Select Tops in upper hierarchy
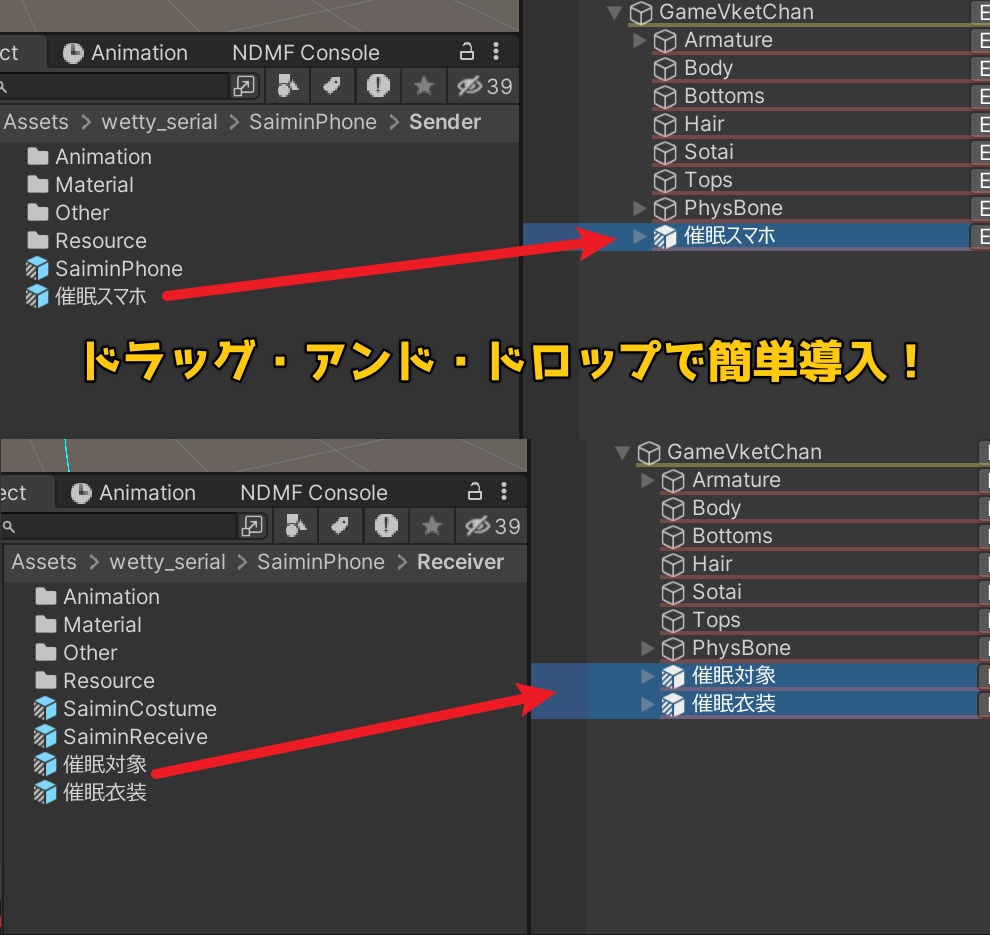Screen dimensions: 990x935 pos(708,180)
